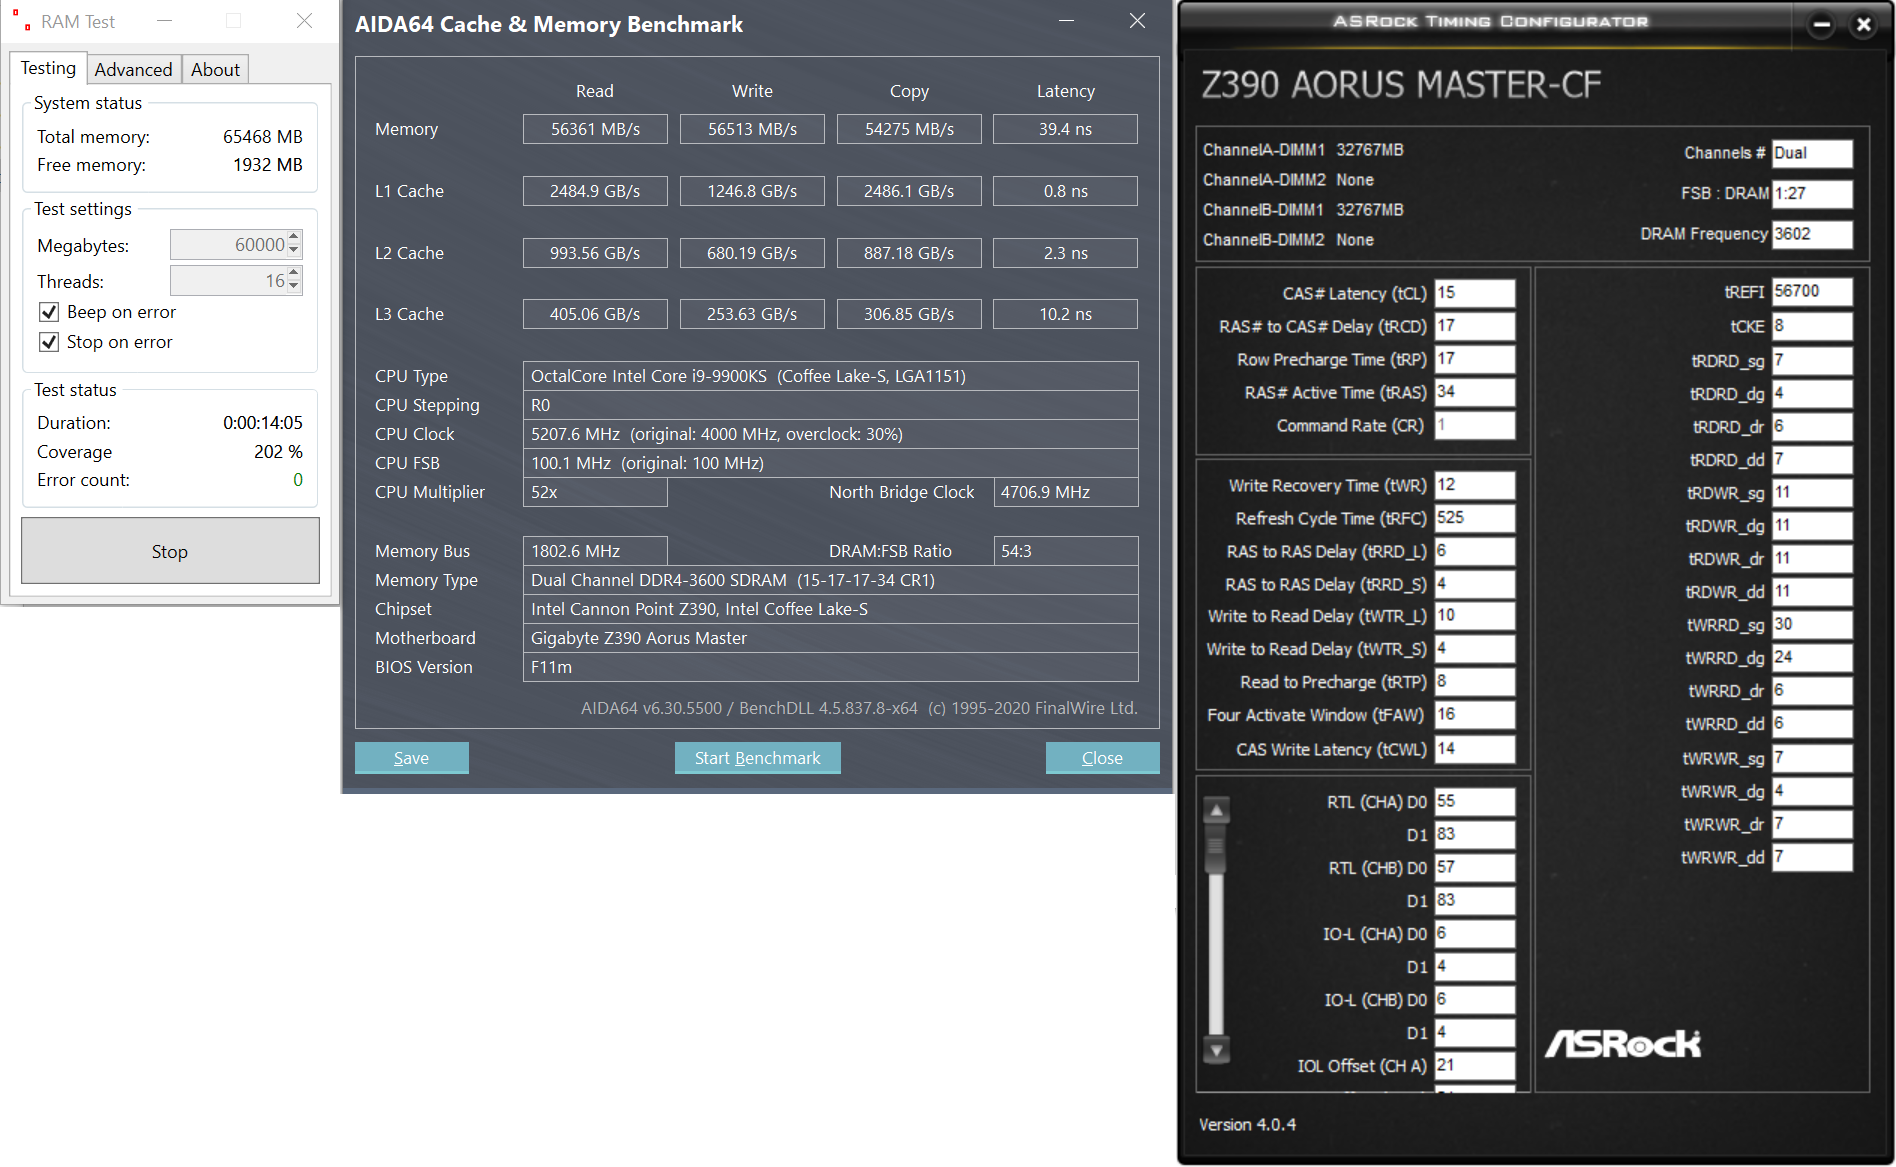Viewport: 1896px width, 1167px height.
Task: Click the Refresh Cycle Time (tRFC) field
Action: pos(1475,518)
